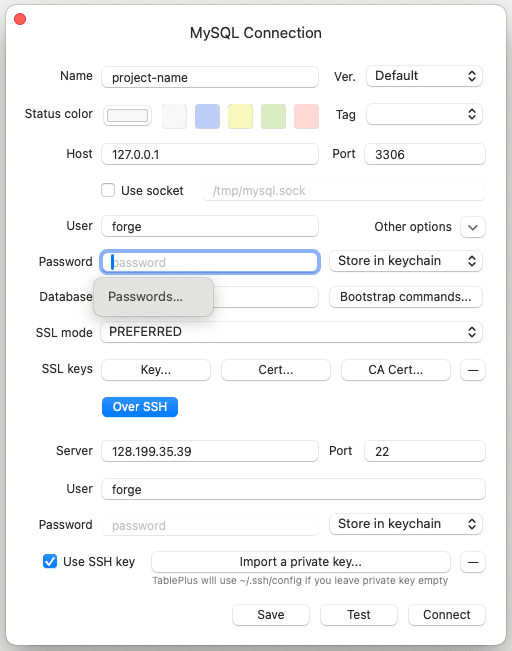This screenshot has width=512, height=651.
Task: Click the Test button
Action: click(359, 614)
